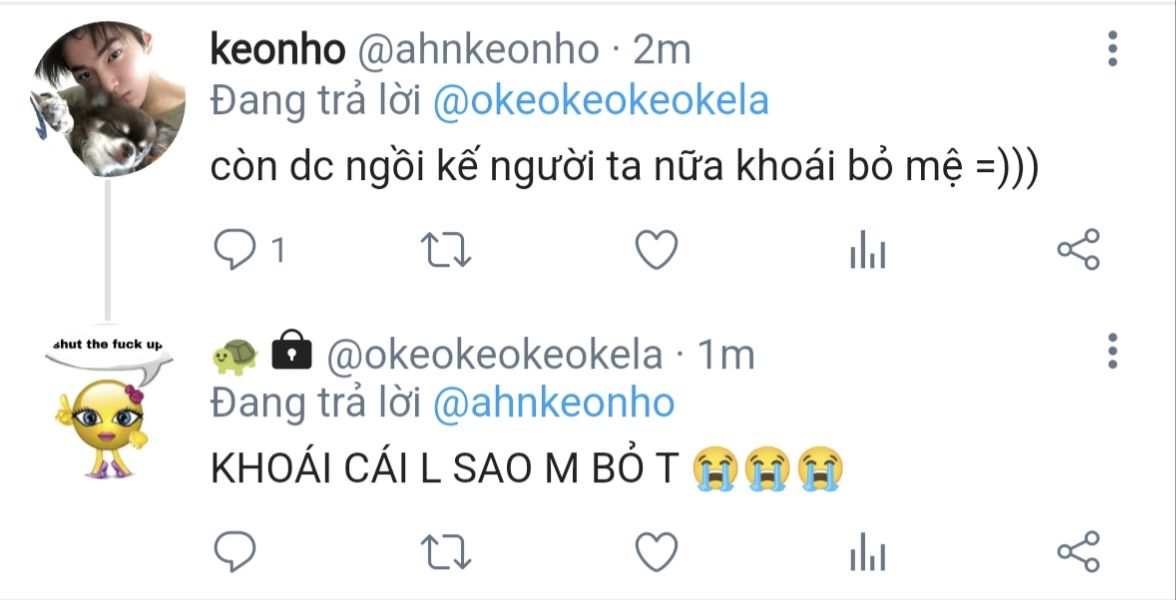1176x600 pixels.
Task: Reply to the turtle user's tweet
Action: pyautogui.click(x=237, y=551)
